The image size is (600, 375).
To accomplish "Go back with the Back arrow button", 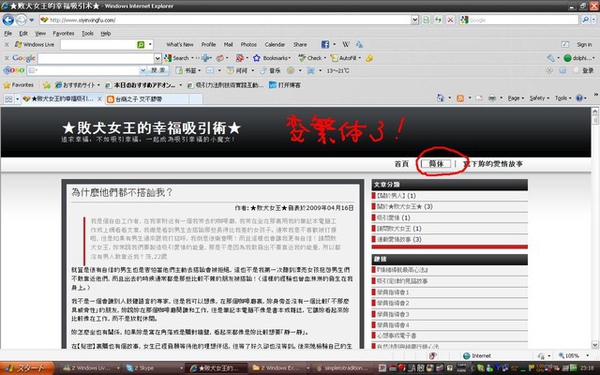I will (8, 20).
